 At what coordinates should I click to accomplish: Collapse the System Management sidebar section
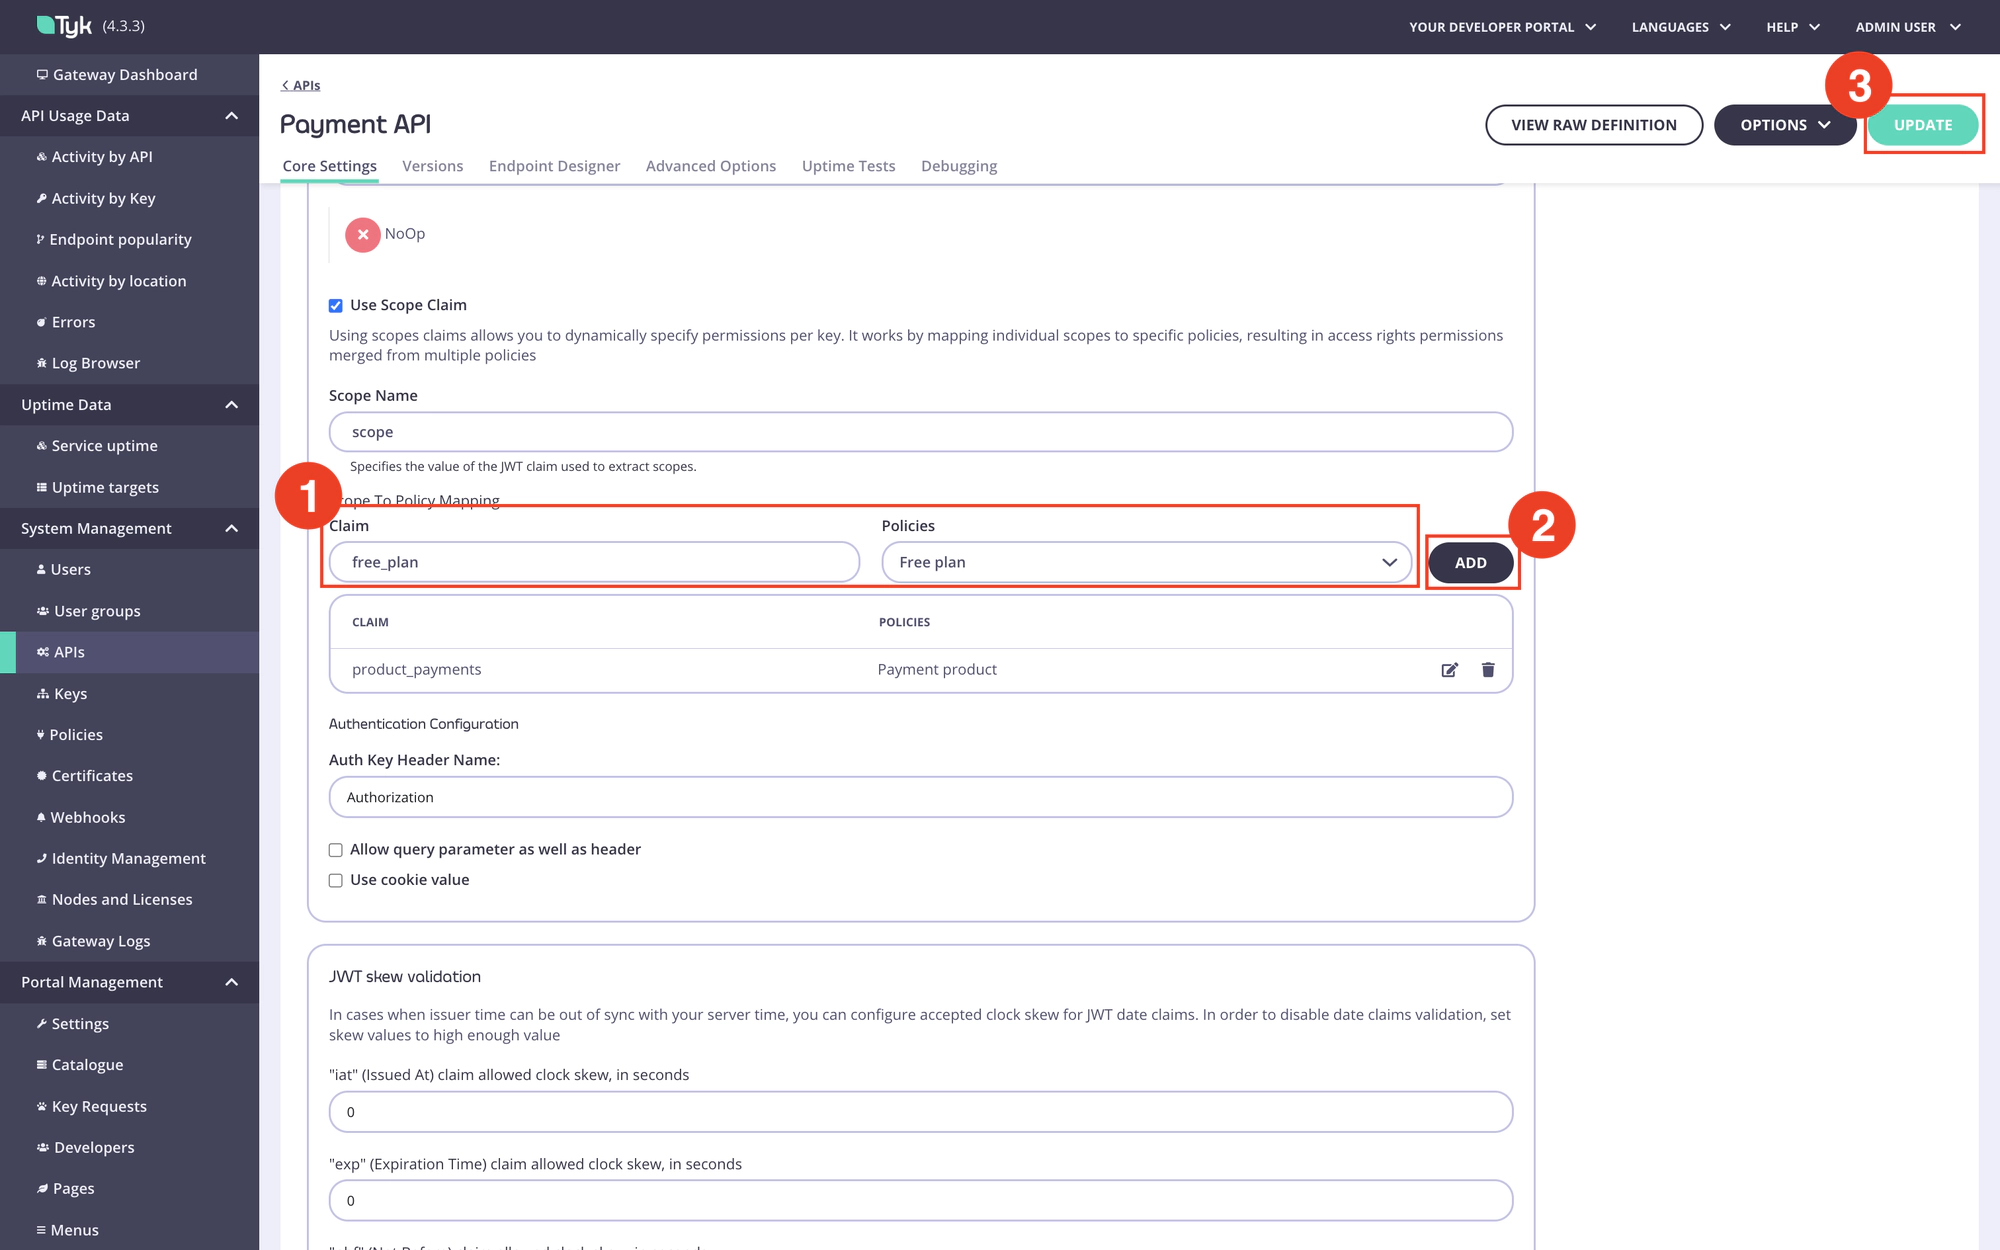232,528
